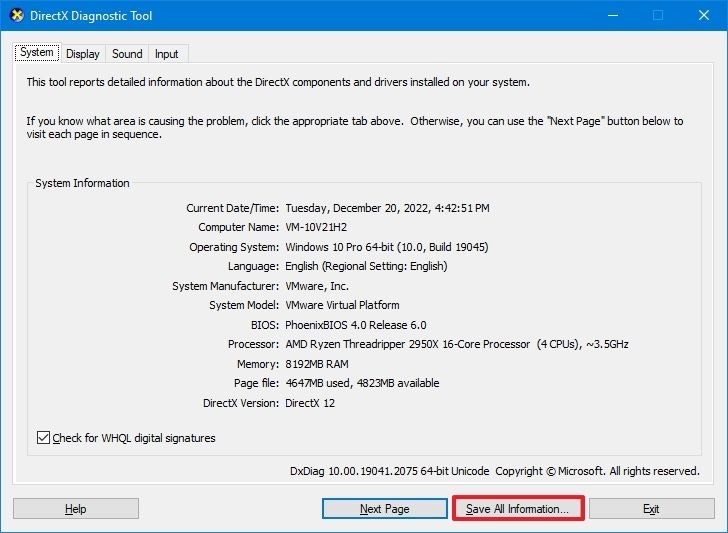Save All Information to a file

click(x=517, y=509)
